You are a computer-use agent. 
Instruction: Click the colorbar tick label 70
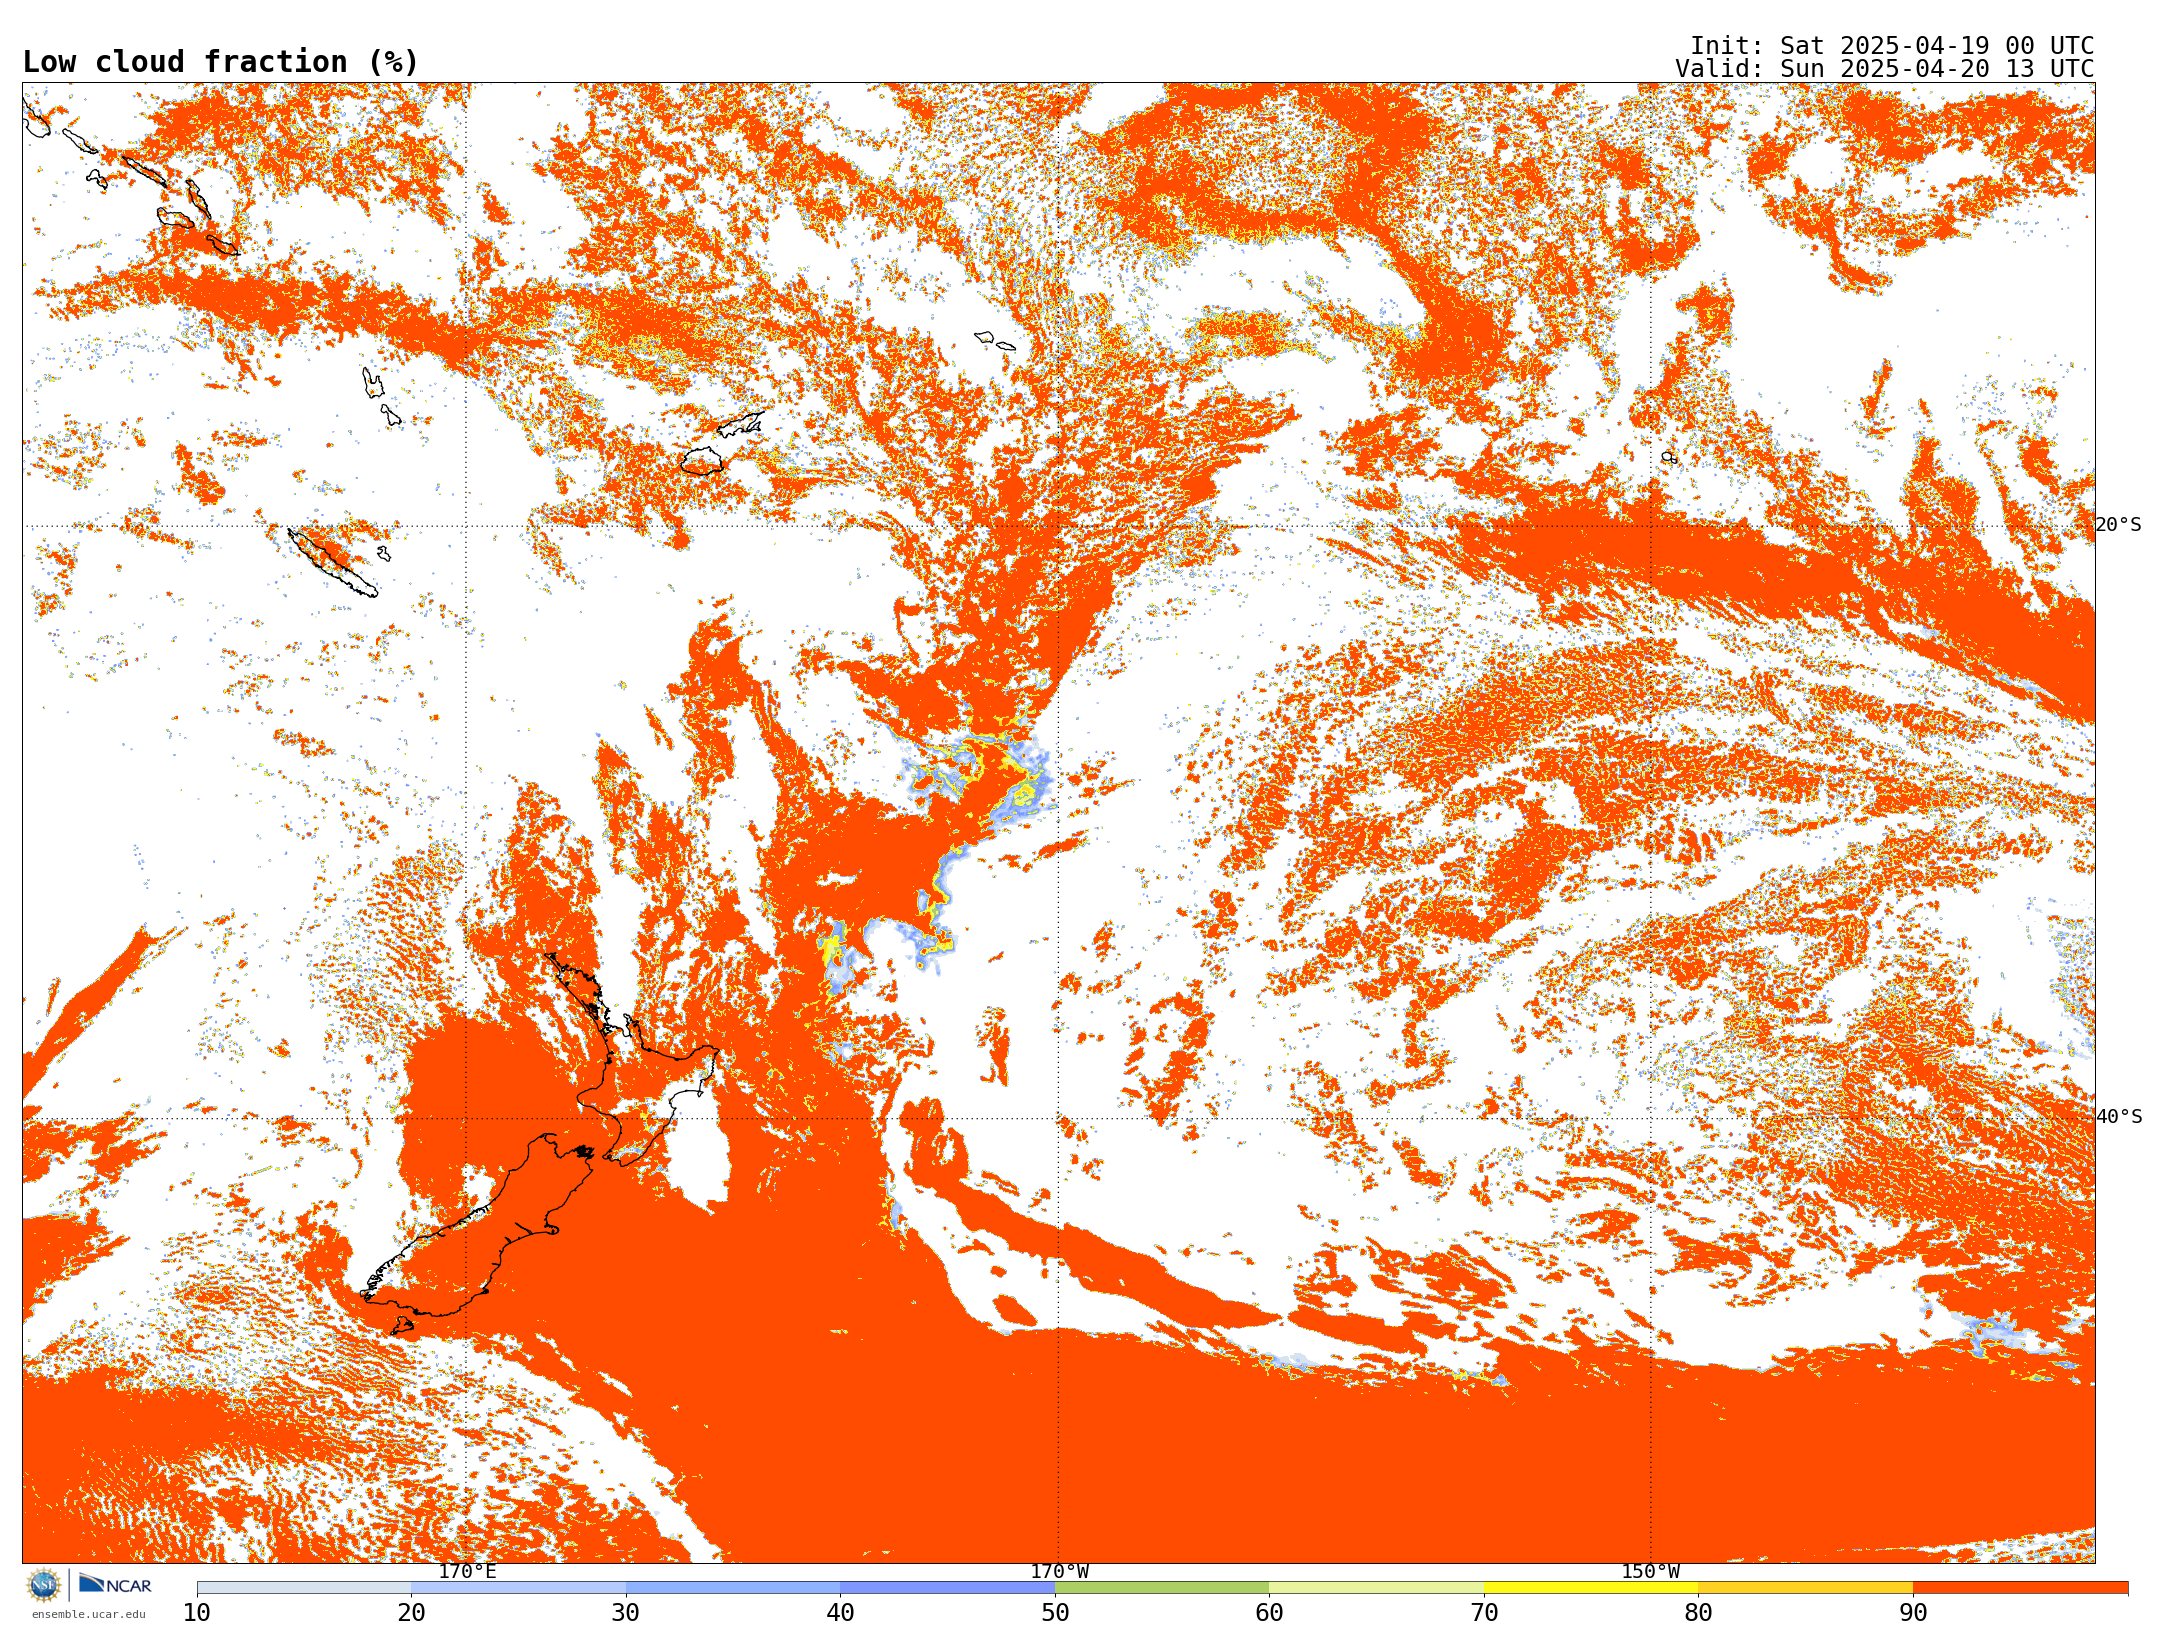point(1484,1613)
